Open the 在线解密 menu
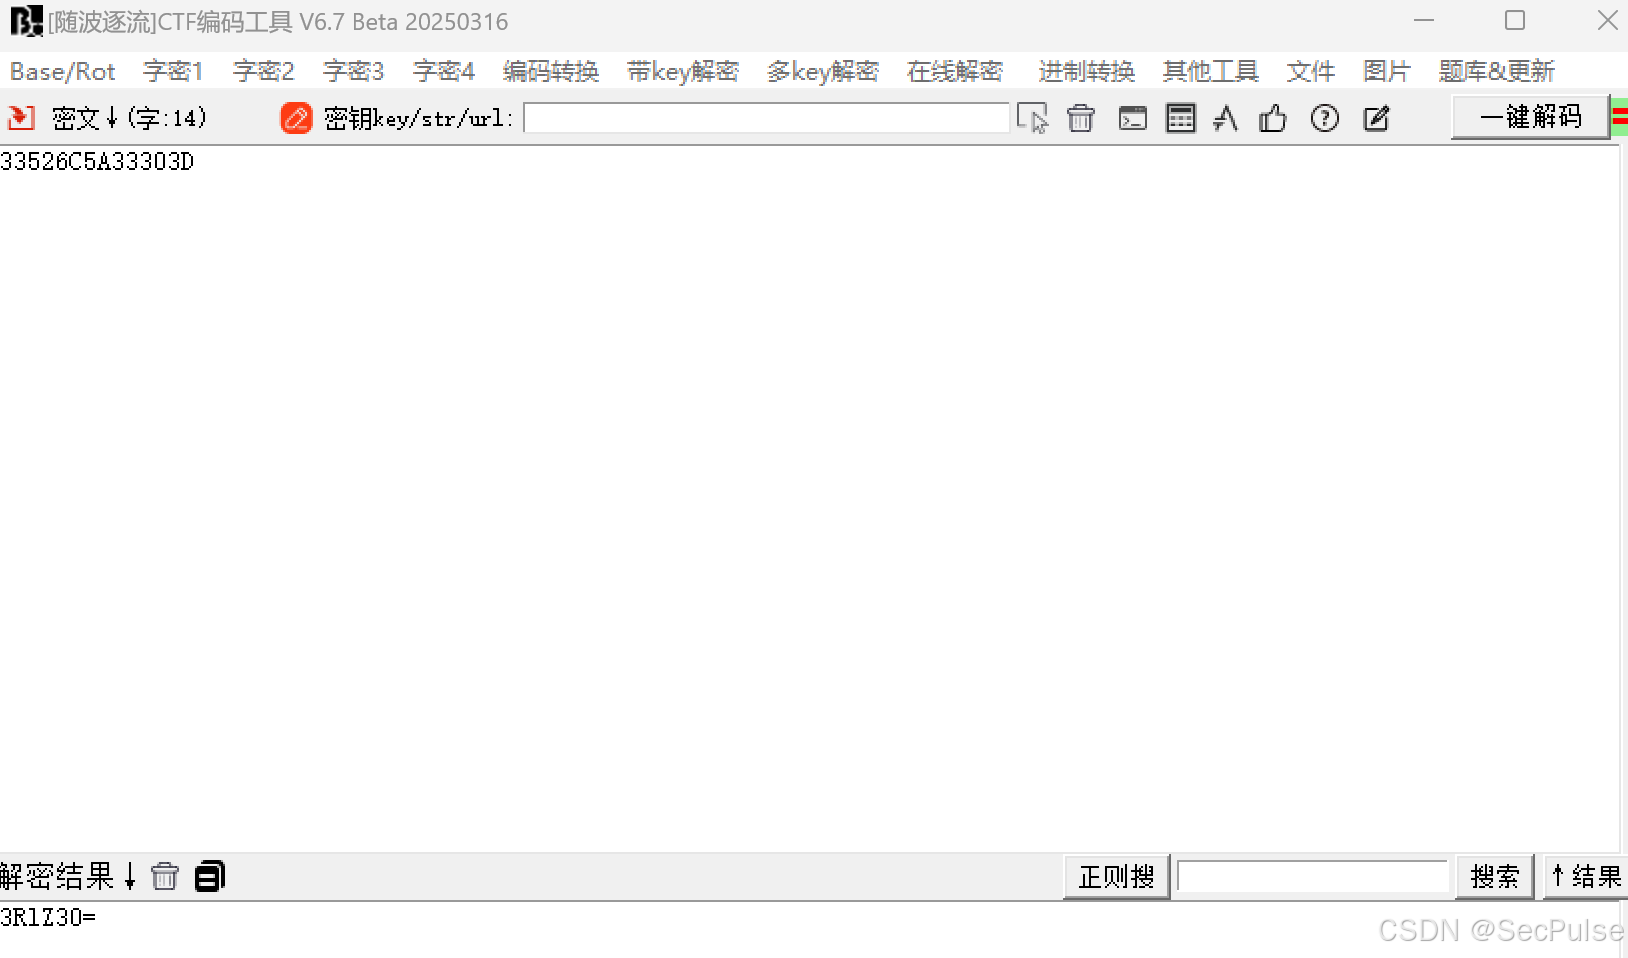Image resolution: width=1628 pixels, height=958 pixels. coord(955,71)
